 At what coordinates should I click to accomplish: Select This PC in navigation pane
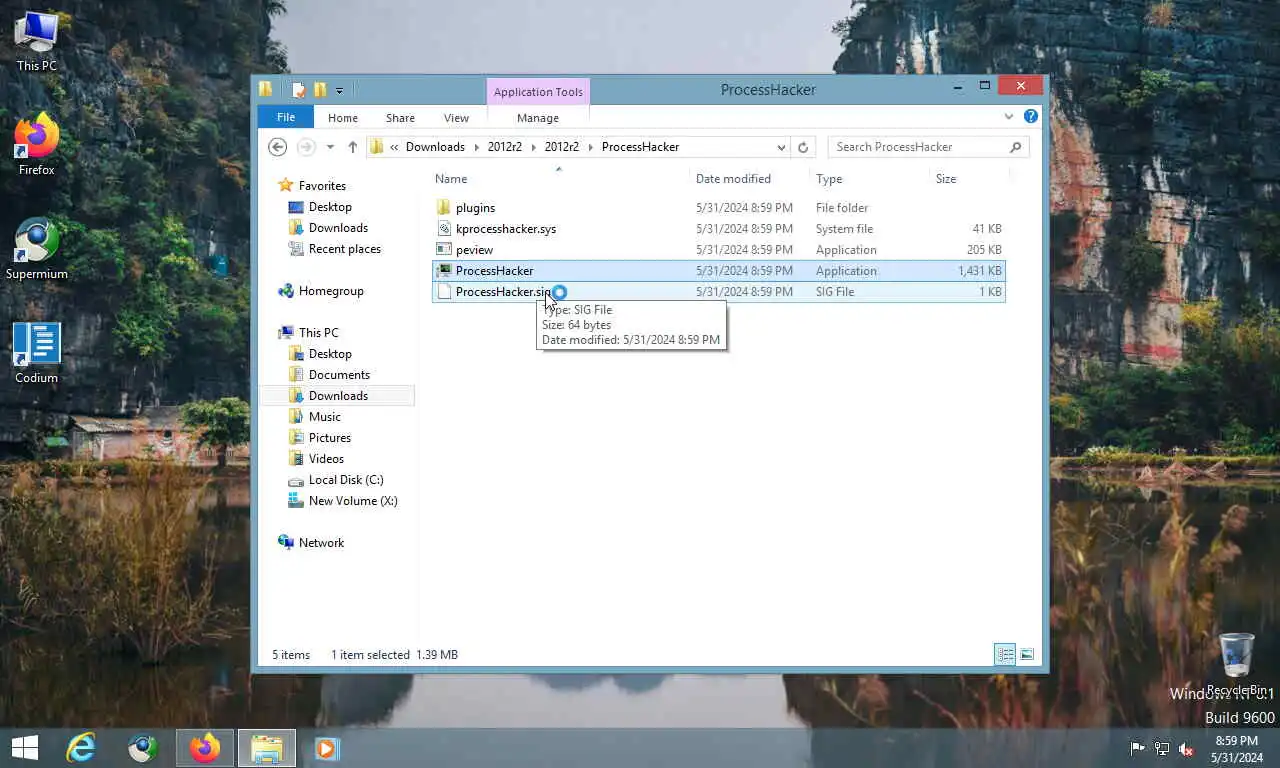coord(318,333)
